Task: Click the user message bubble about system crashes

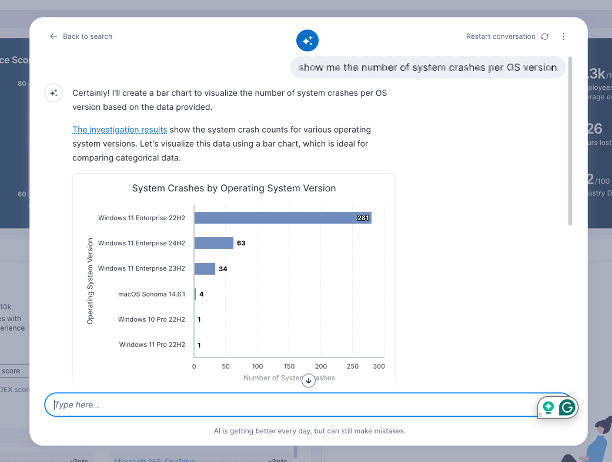Action: coord(428,66)
